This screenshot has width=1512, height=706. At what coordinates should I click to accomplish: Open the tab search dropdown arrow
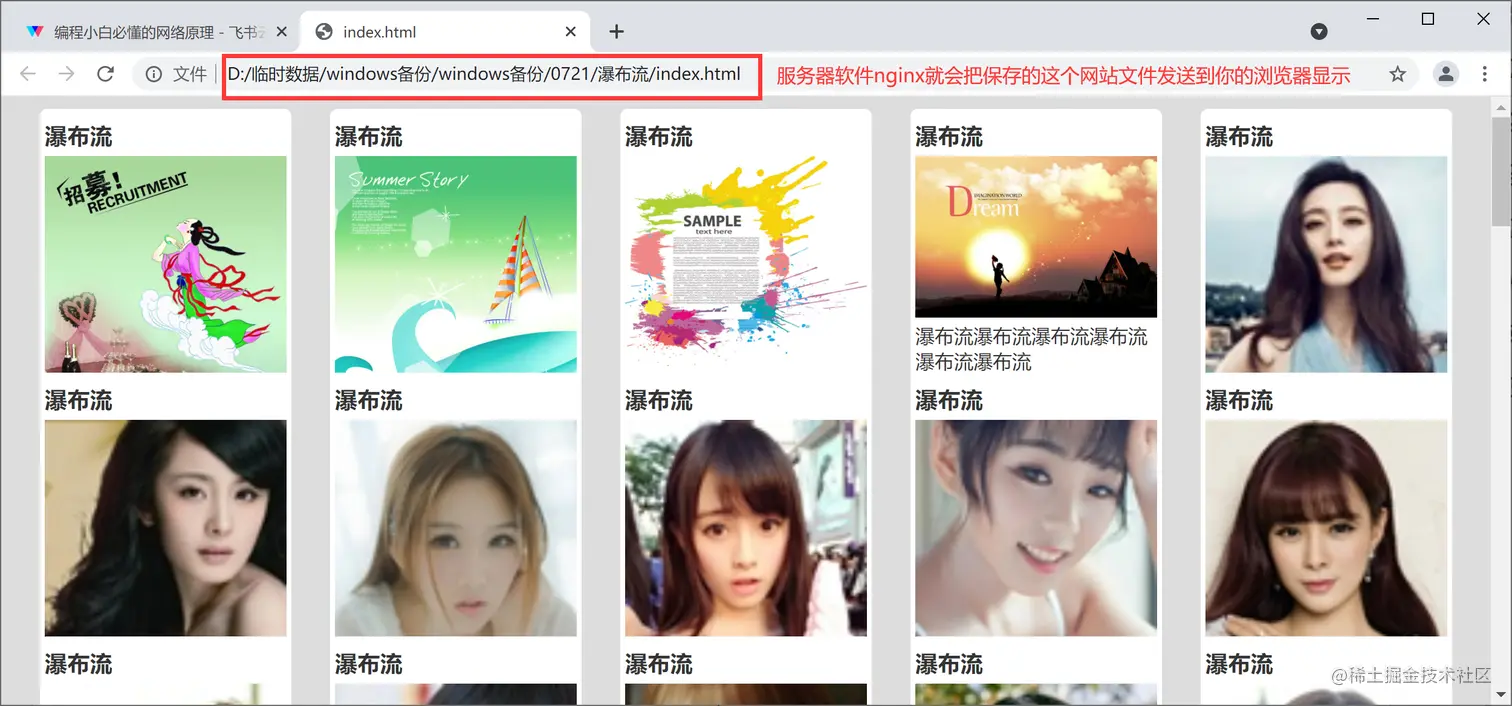coord(1319,32)
